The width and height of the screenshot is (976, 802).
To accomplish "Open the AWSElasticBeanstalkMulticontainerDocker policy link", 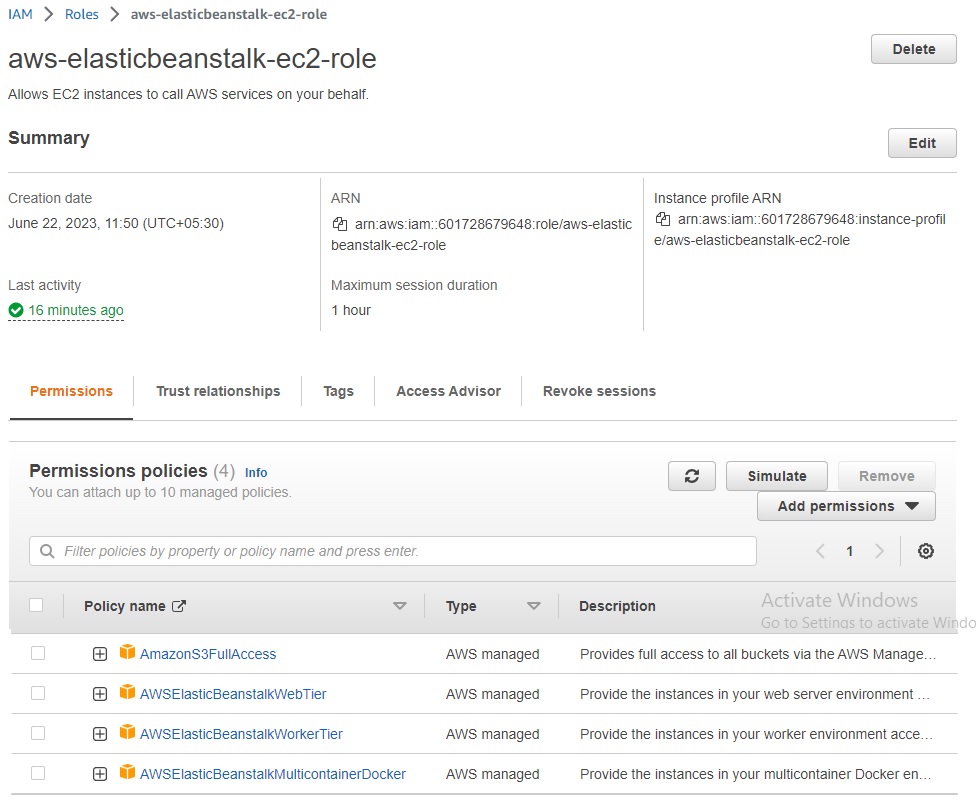I will (273, 774).
